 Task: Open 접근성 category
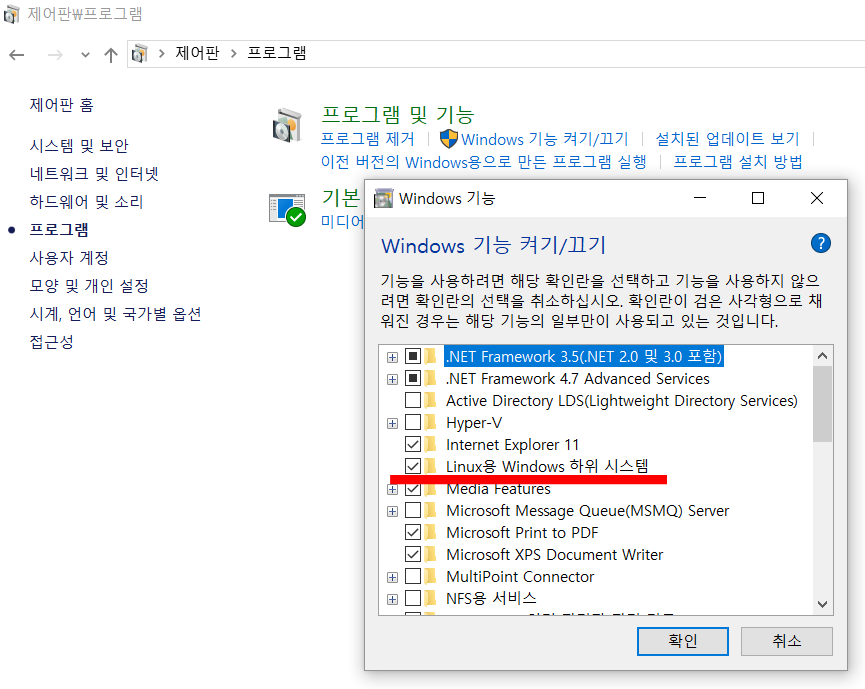51,342
